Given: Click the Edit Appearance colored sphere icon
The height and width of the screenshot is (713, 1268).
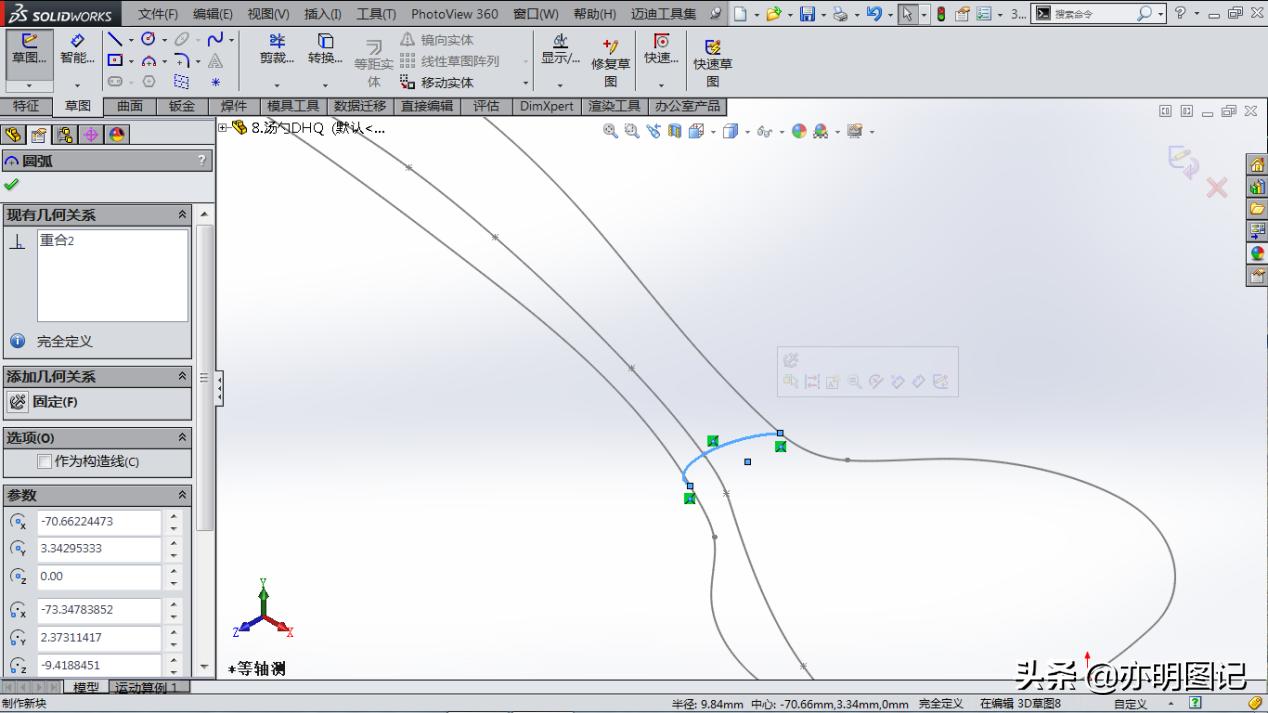Looking at the screenshot, I should pyautogui.click(x=799, y=131).
